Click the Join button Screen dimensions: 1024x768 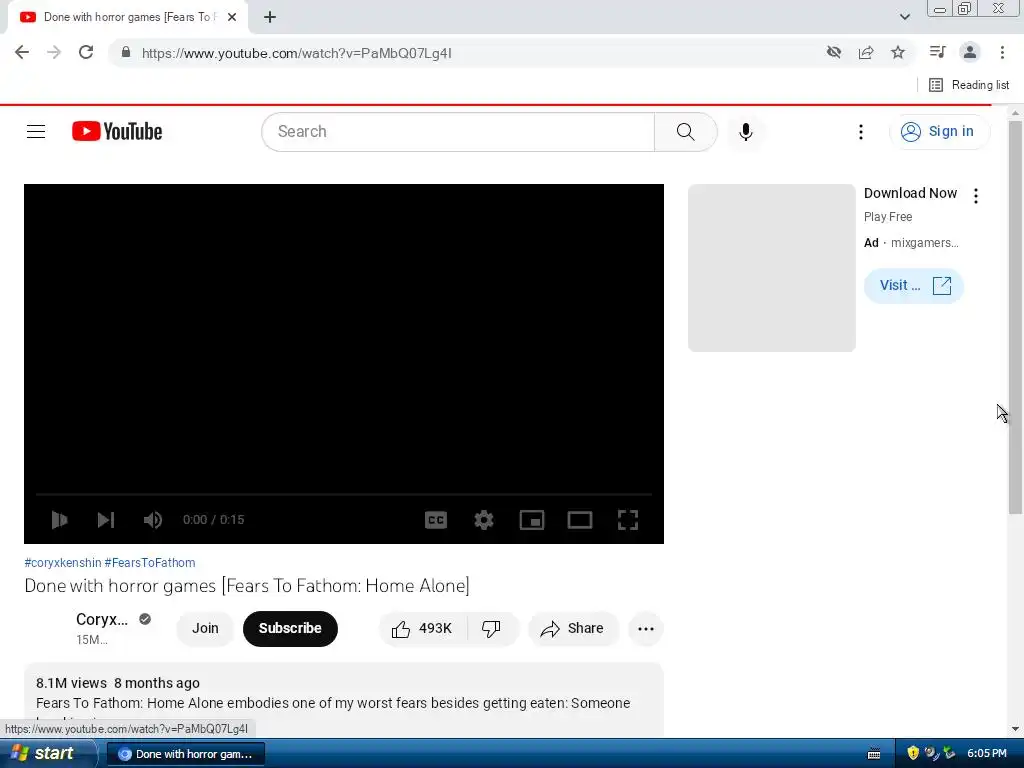tap(205, 628)
